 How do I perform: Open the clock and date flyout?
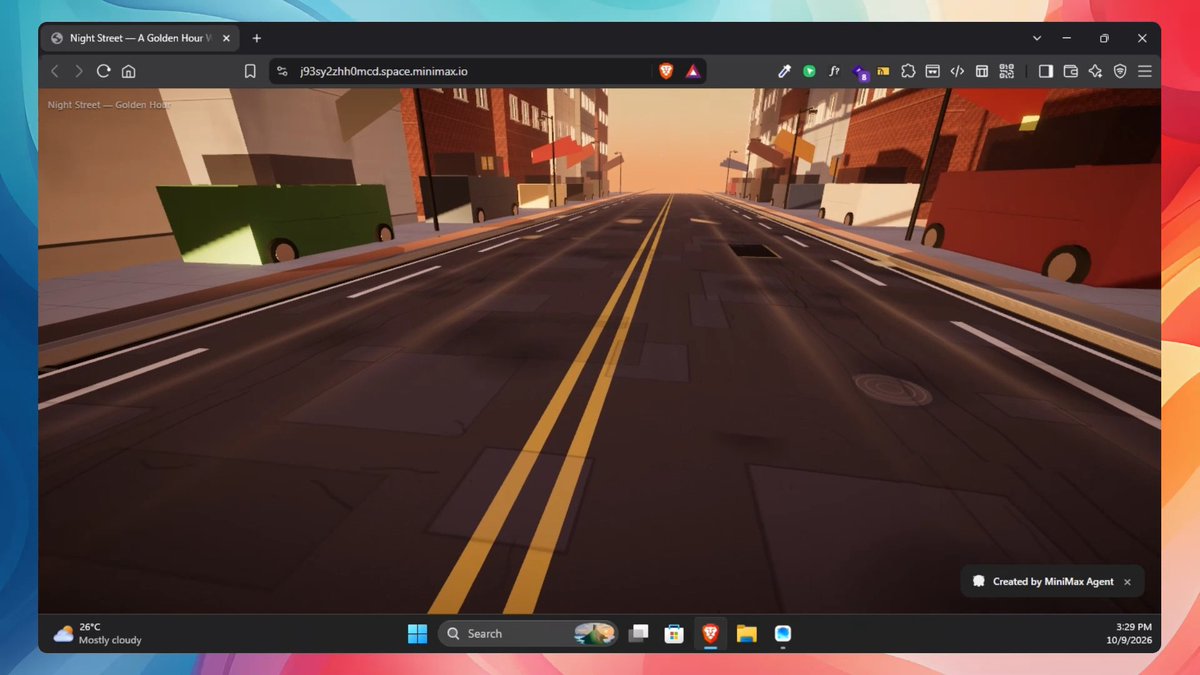[x=1127, y=633]
